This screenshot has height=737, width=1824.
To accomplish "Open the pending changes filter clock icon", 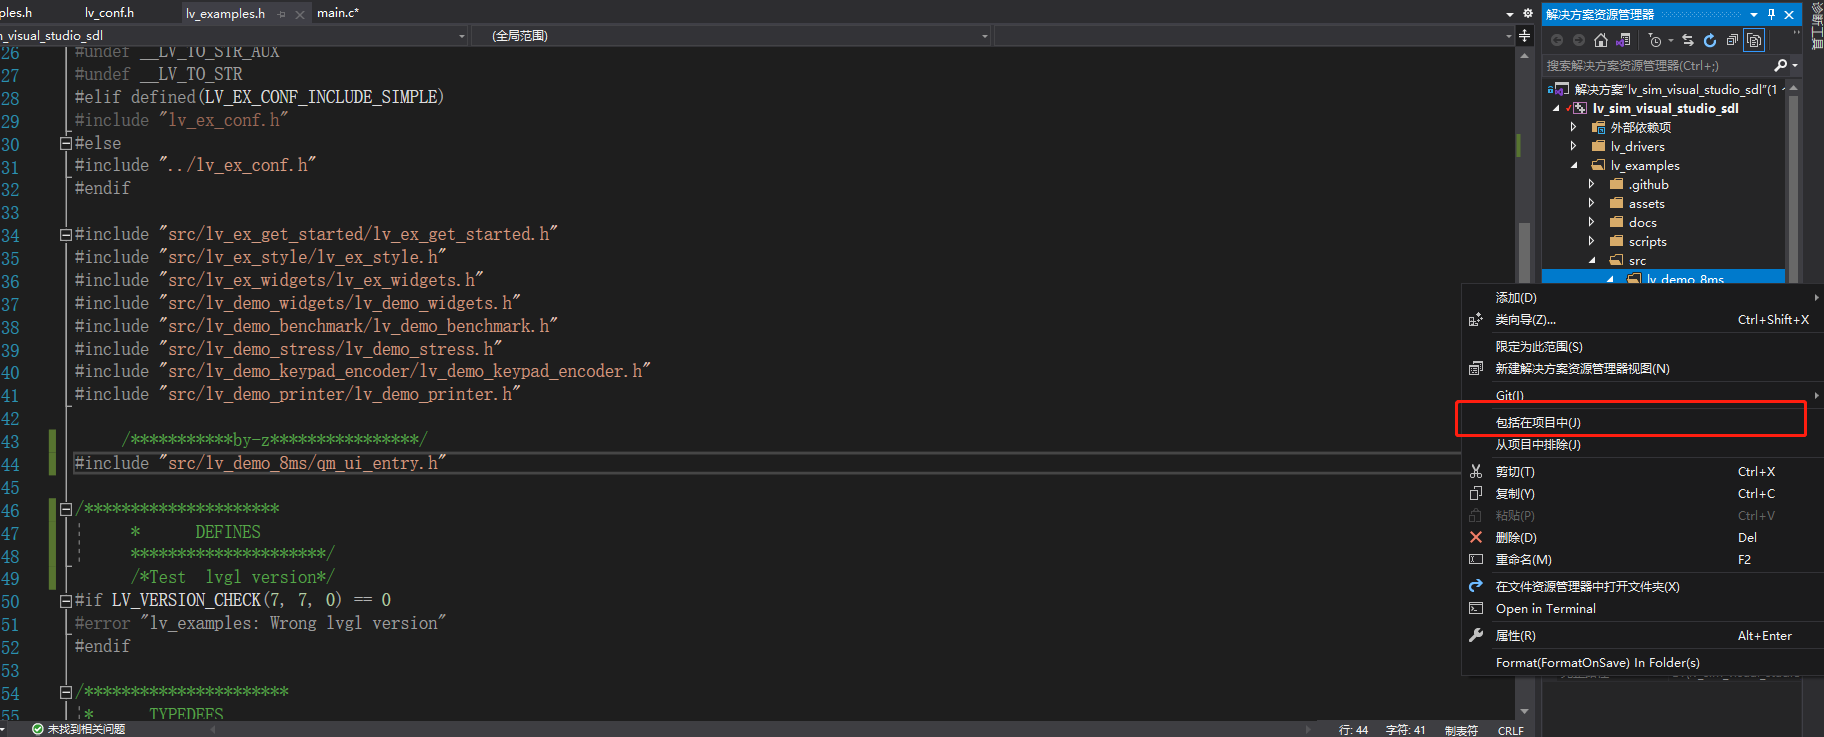I will 1655,41.
